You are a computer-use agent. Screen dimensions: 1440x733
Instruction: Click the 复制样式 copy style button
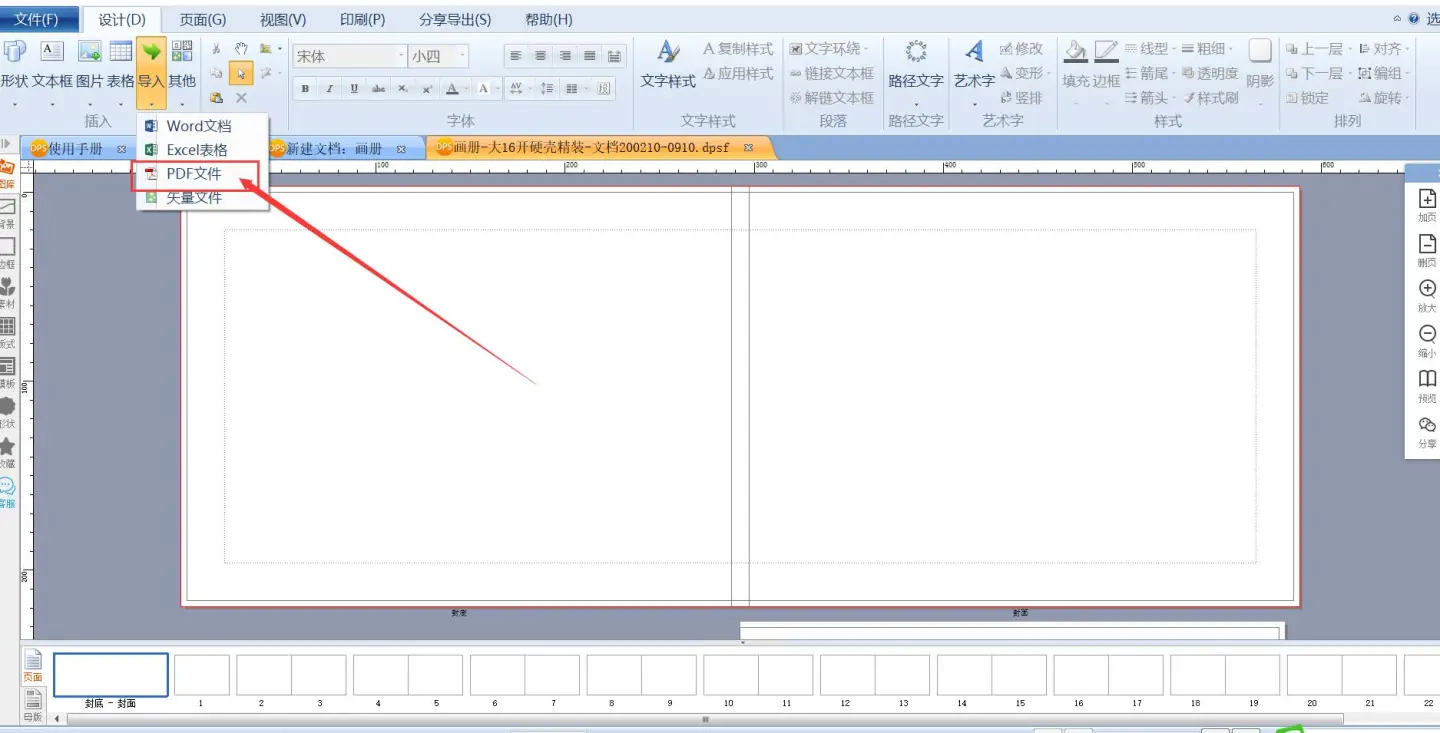click(x=738, y=49)
